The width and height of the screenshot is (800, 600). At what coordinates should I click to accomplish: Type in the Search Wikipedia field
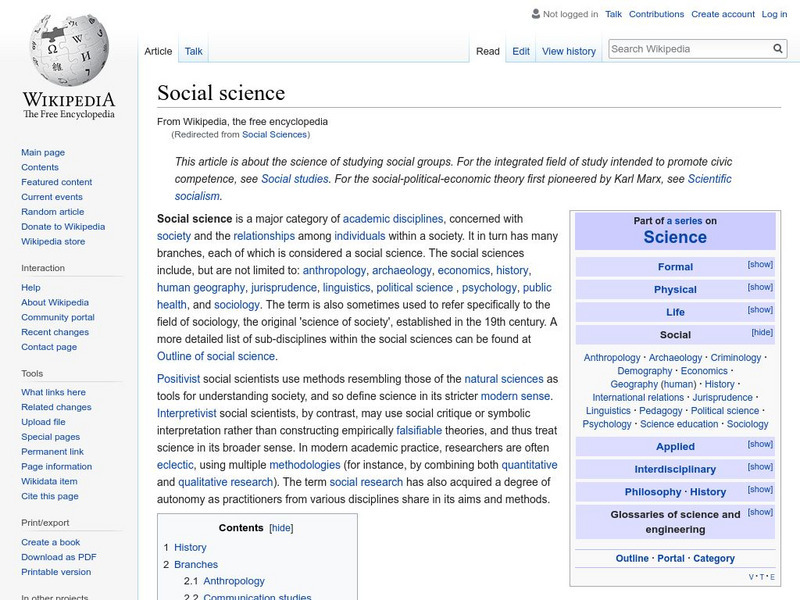688,49
